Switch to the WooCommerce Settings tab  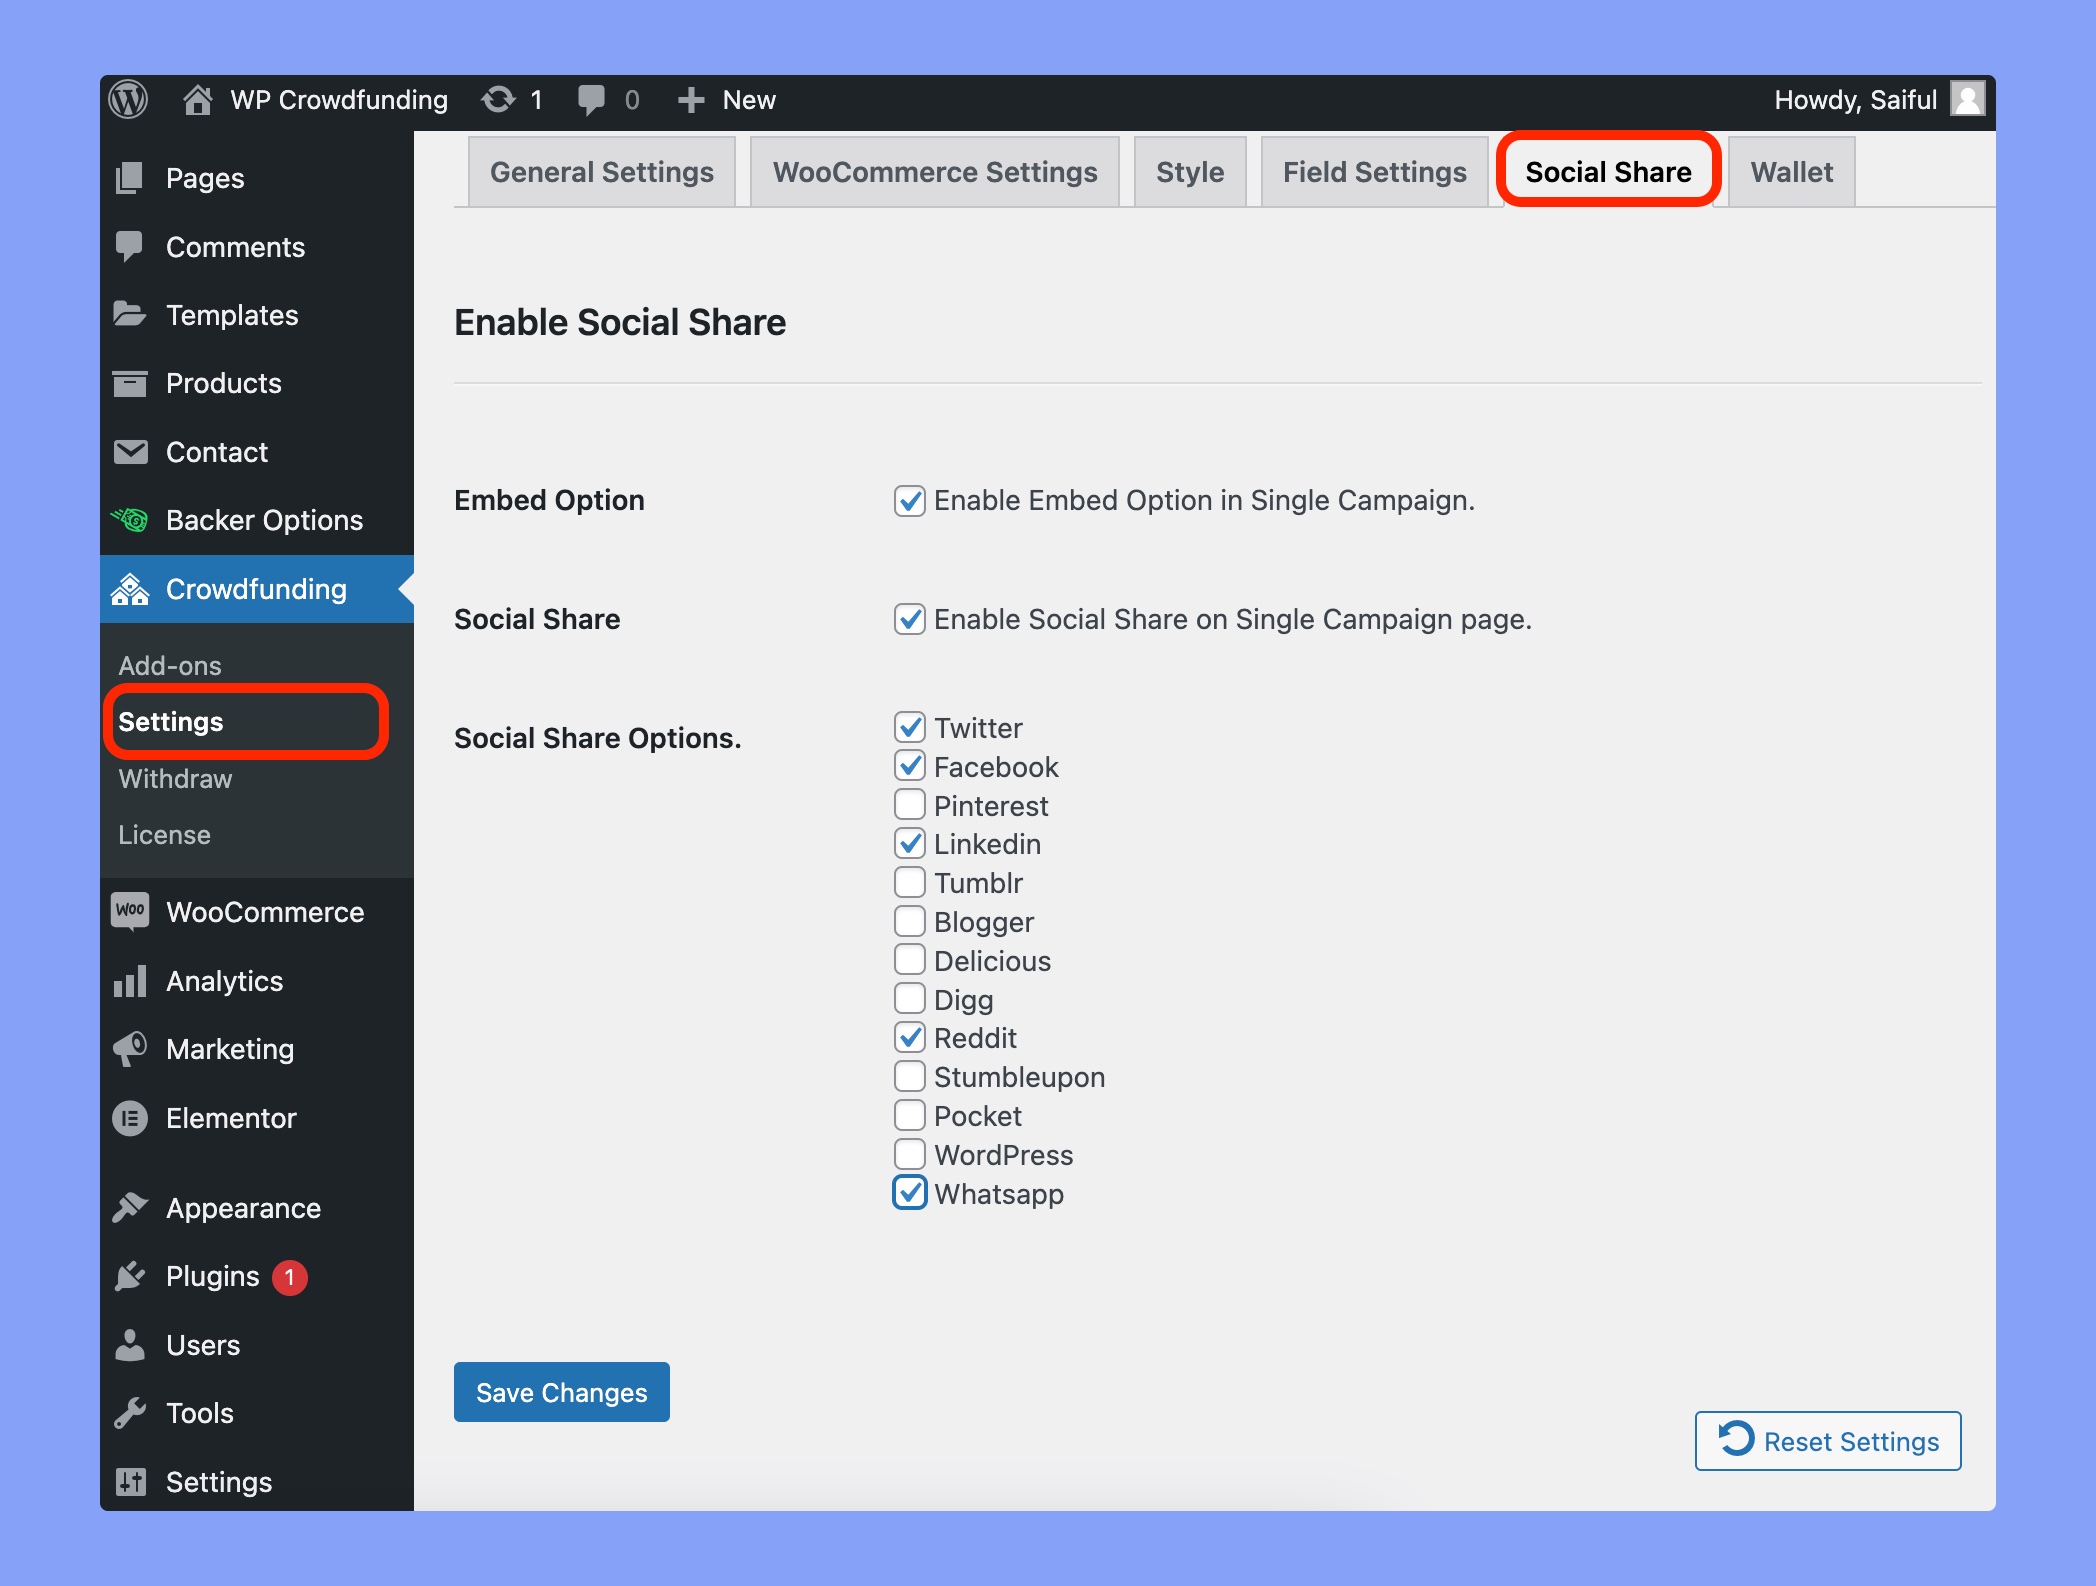935,172
